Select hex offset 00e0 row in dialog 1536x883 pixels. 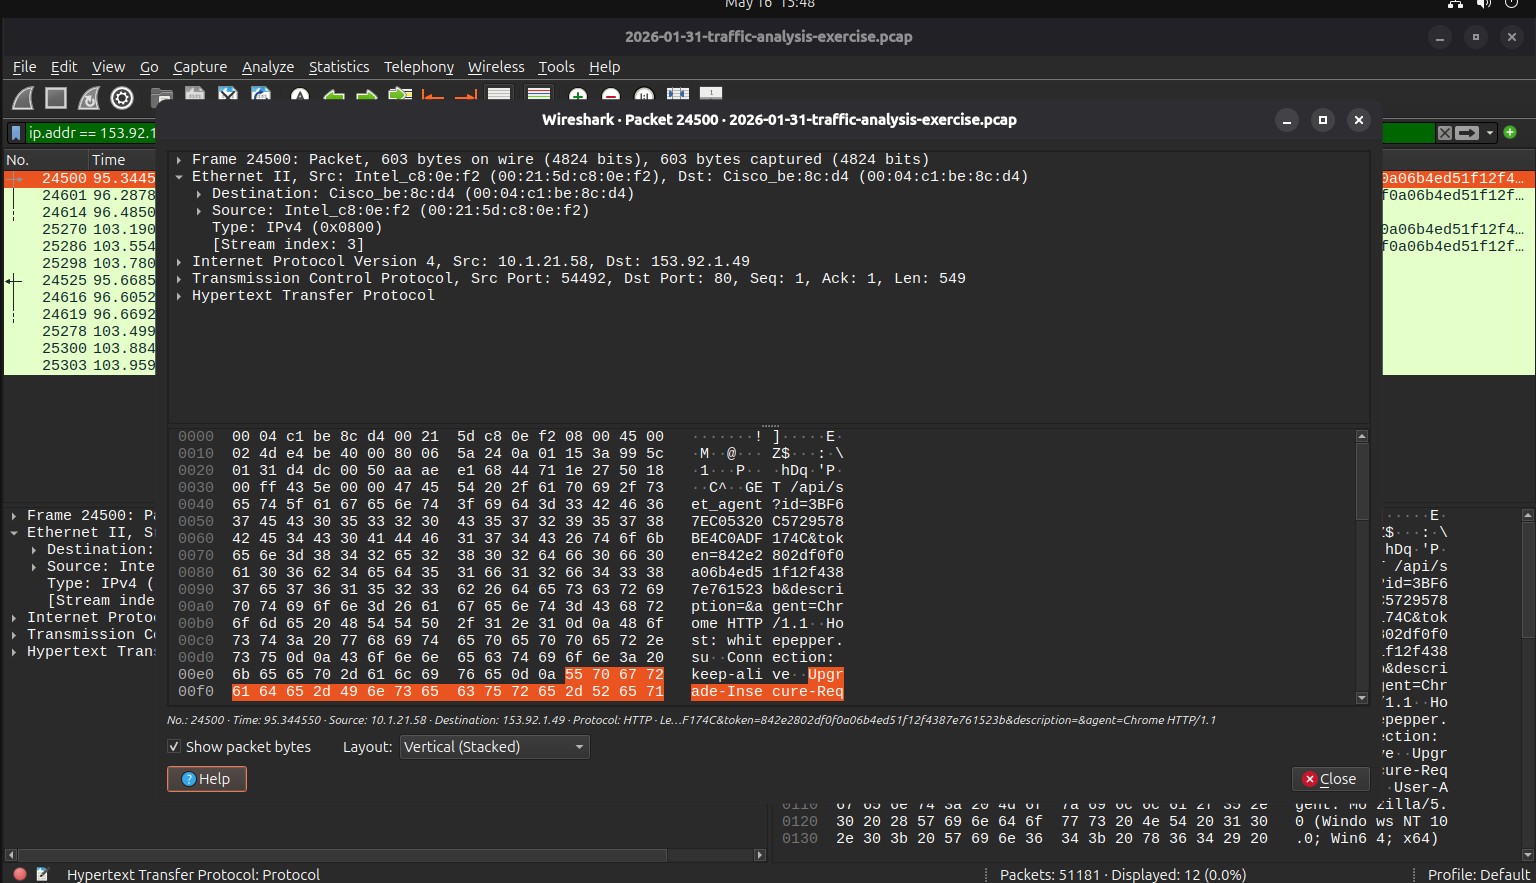click(511, 675)
